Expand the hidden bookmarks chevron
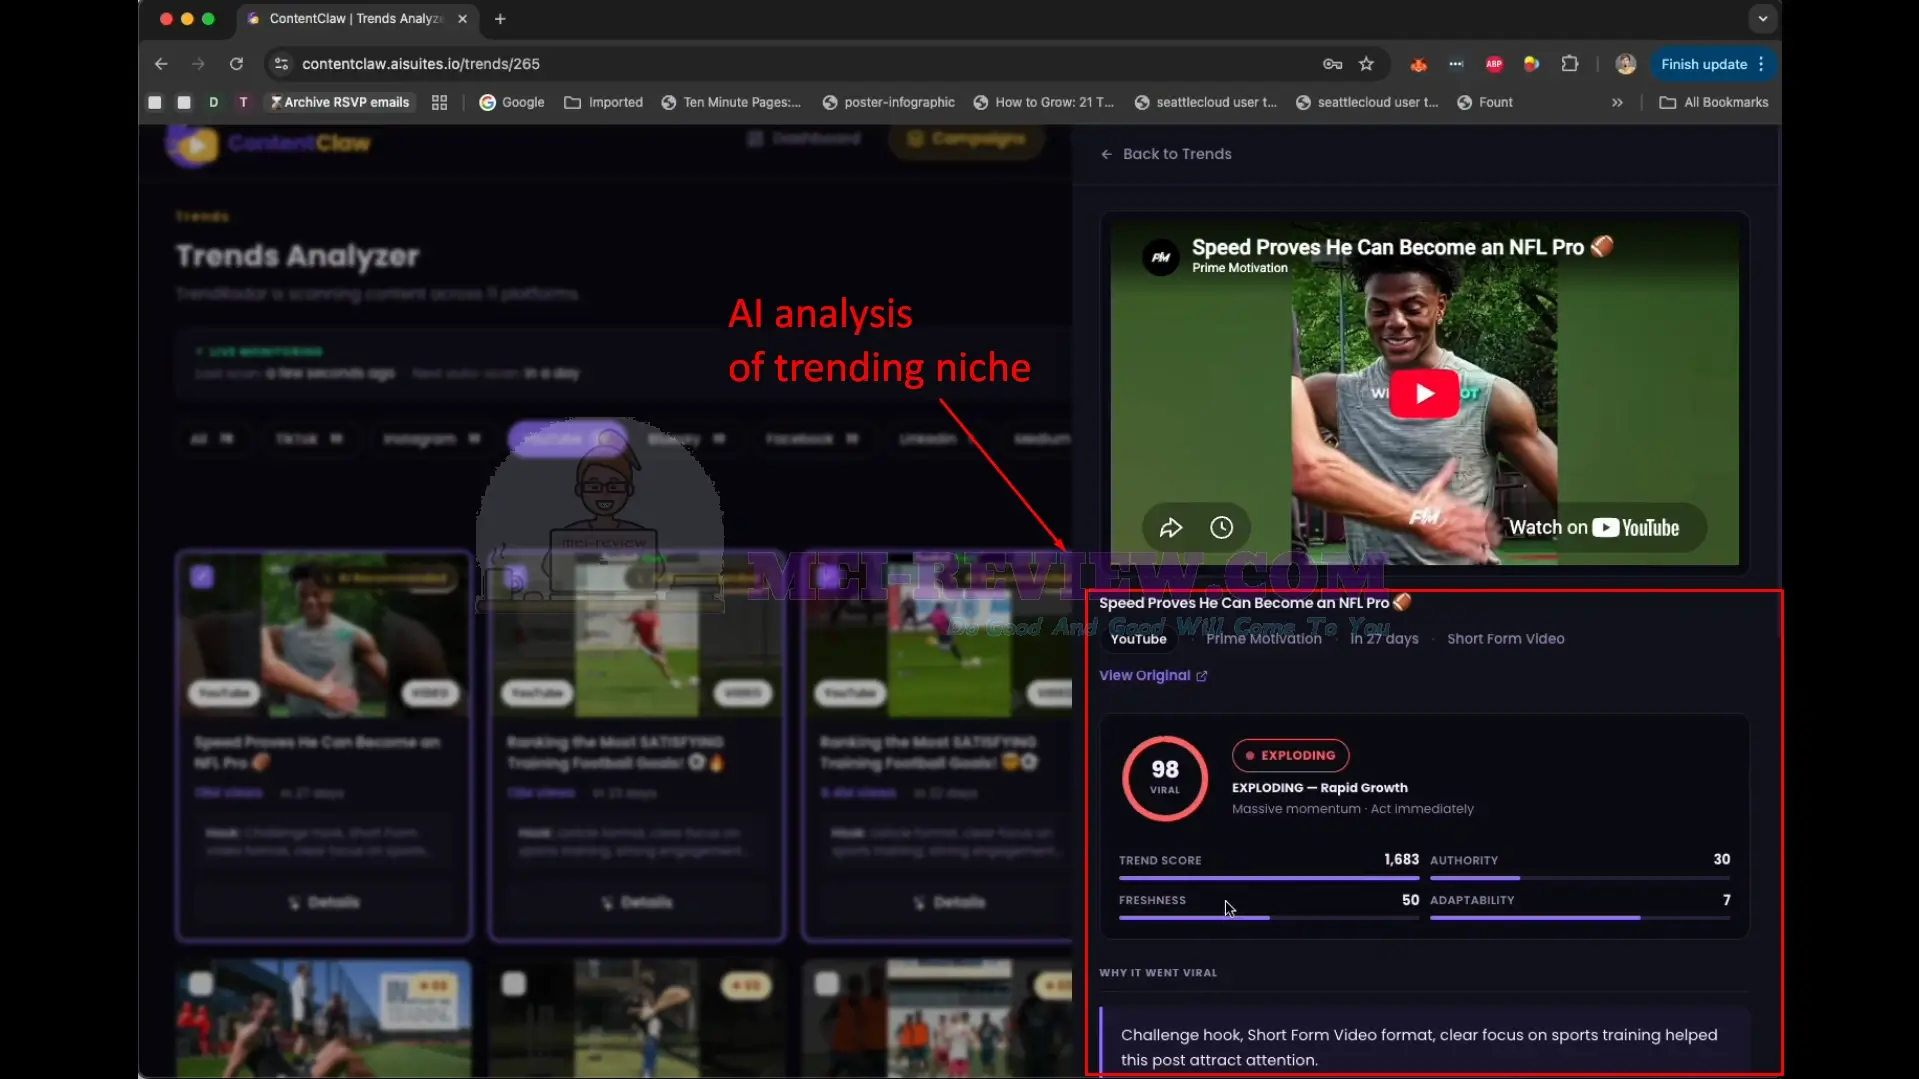Image resolution: width=1919 pixels, height=1079 pixels. coord(1617,102)
